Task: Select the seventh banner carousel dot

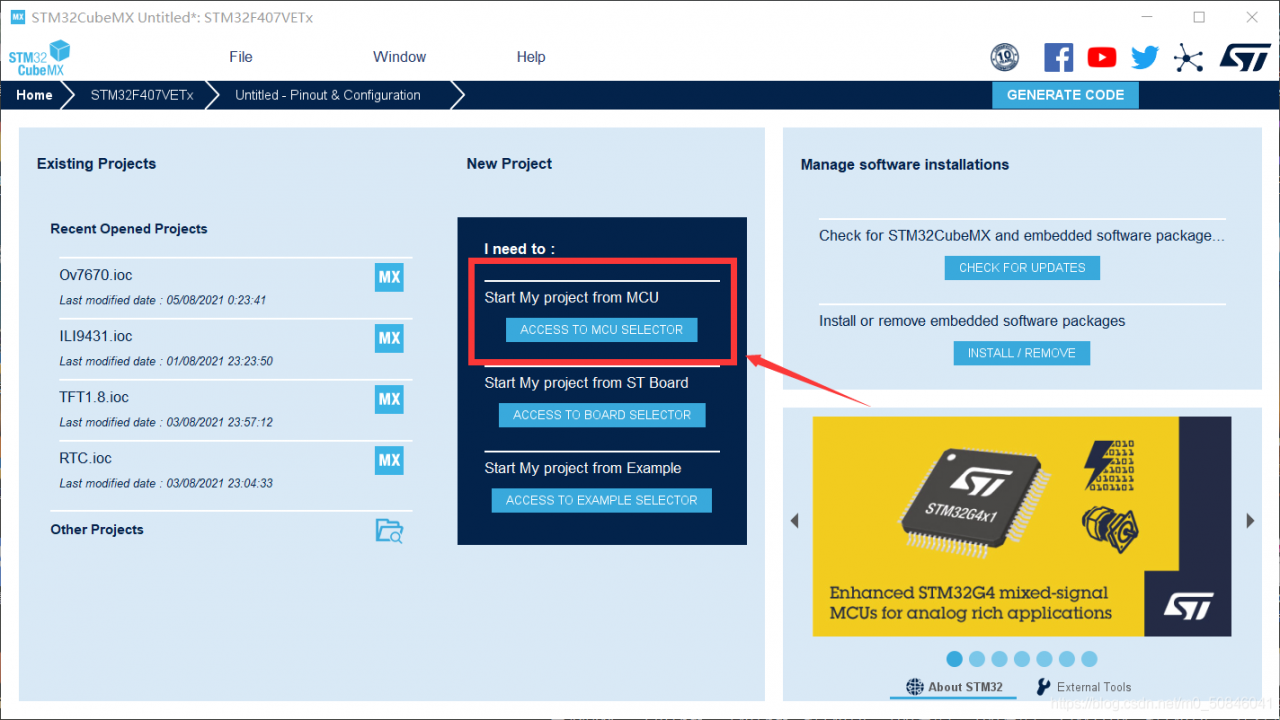Action: (x=1089, y=659)
